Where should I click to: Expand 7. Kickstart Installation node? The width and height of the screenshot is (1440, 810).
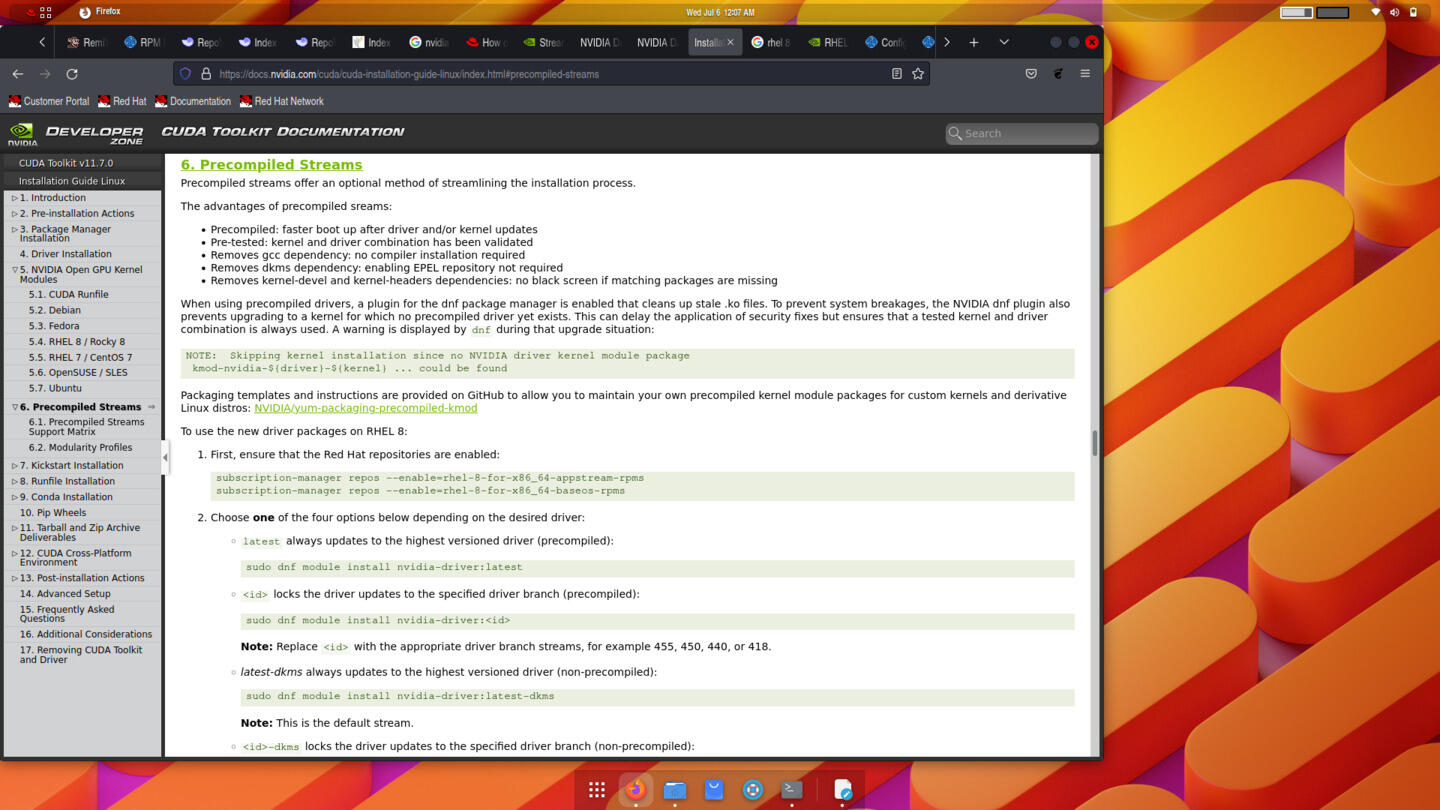(x=14, y=465)
